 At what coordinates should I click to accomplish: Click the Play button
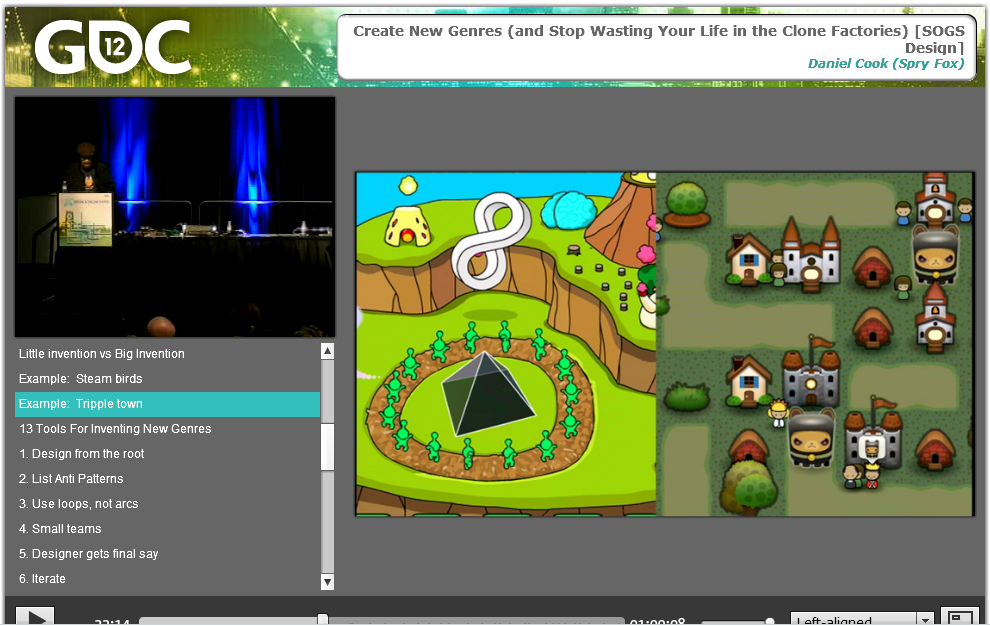click(35, 617)
